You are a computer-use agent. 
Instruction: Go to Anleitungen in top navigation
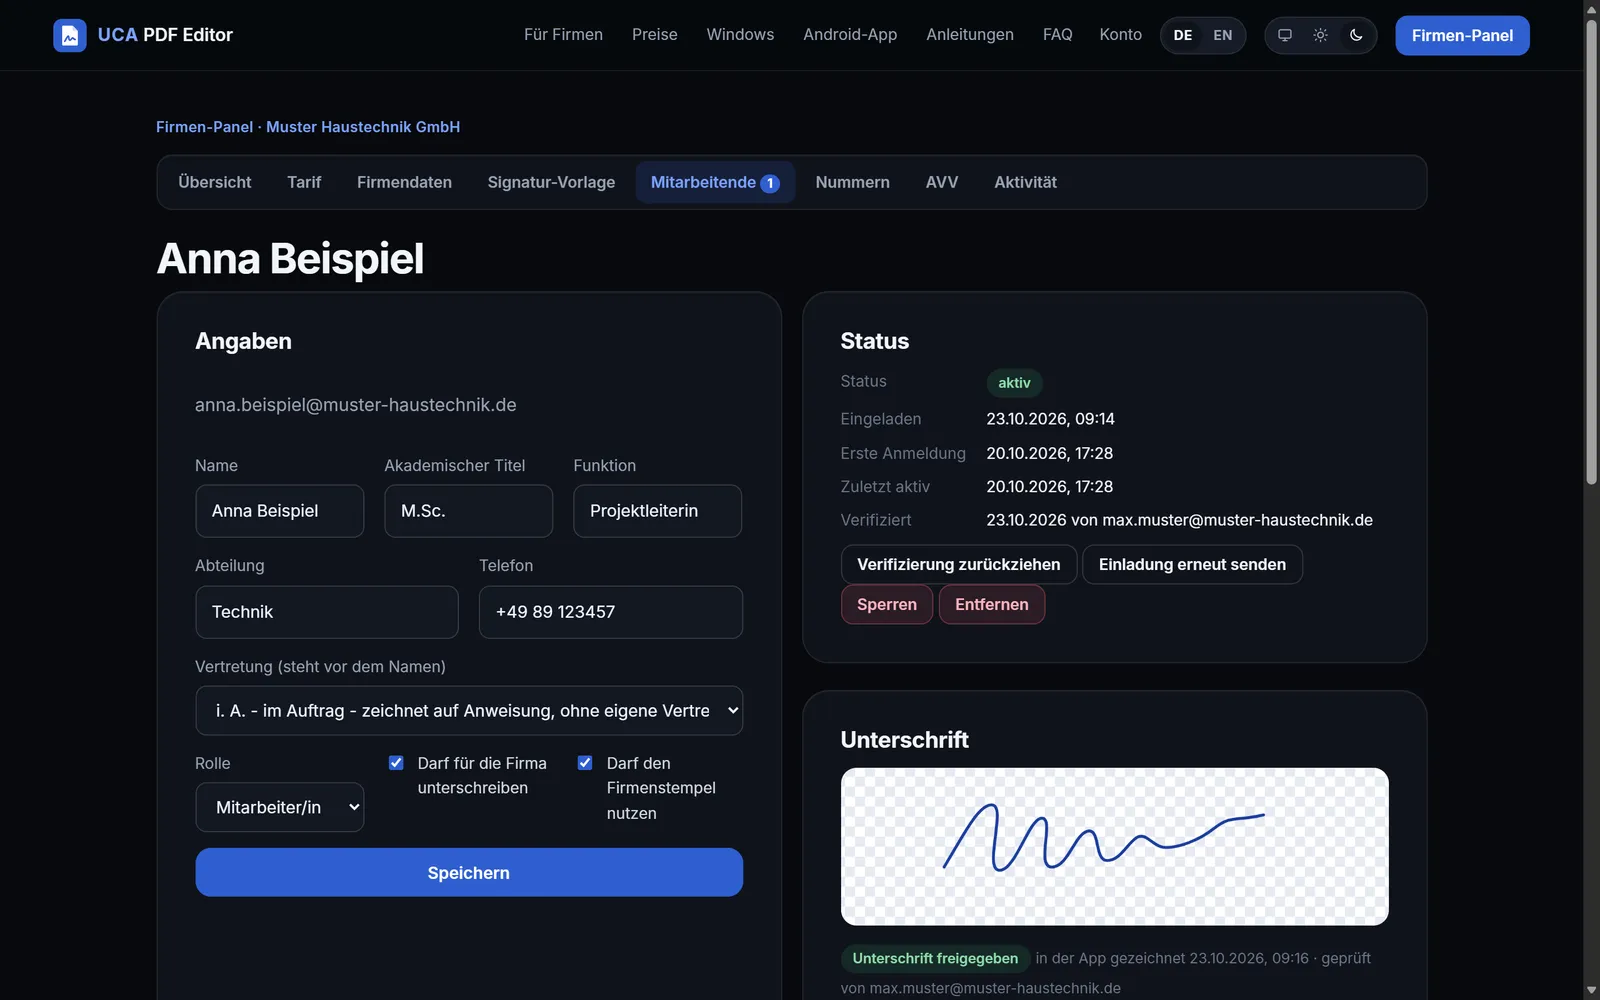pyautogui.click(x=970, y=35)
